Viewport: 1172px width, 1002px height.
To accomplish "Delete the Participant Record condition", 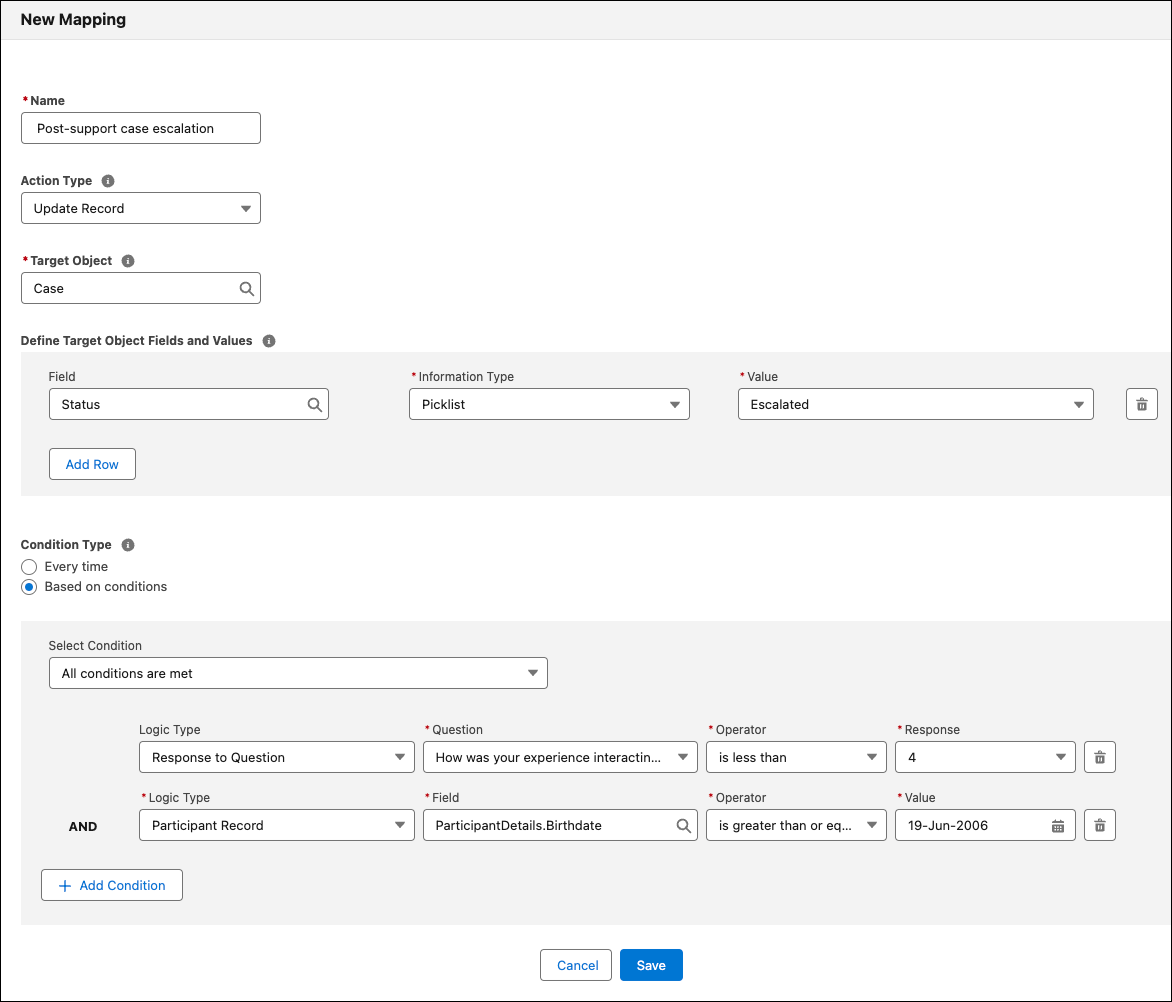I will (1099, 825).
